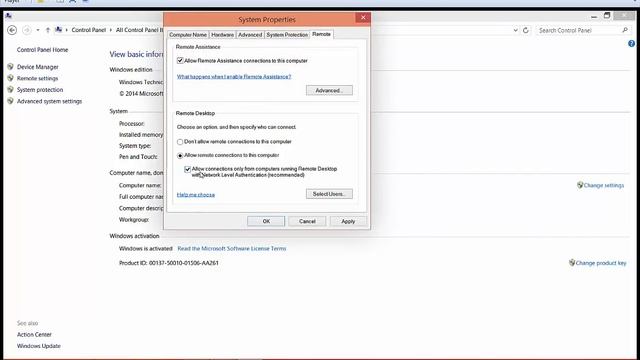Click the Change settings shield icon
The width and height of the screenshot is (640, 360).
(x=580, y=185)
